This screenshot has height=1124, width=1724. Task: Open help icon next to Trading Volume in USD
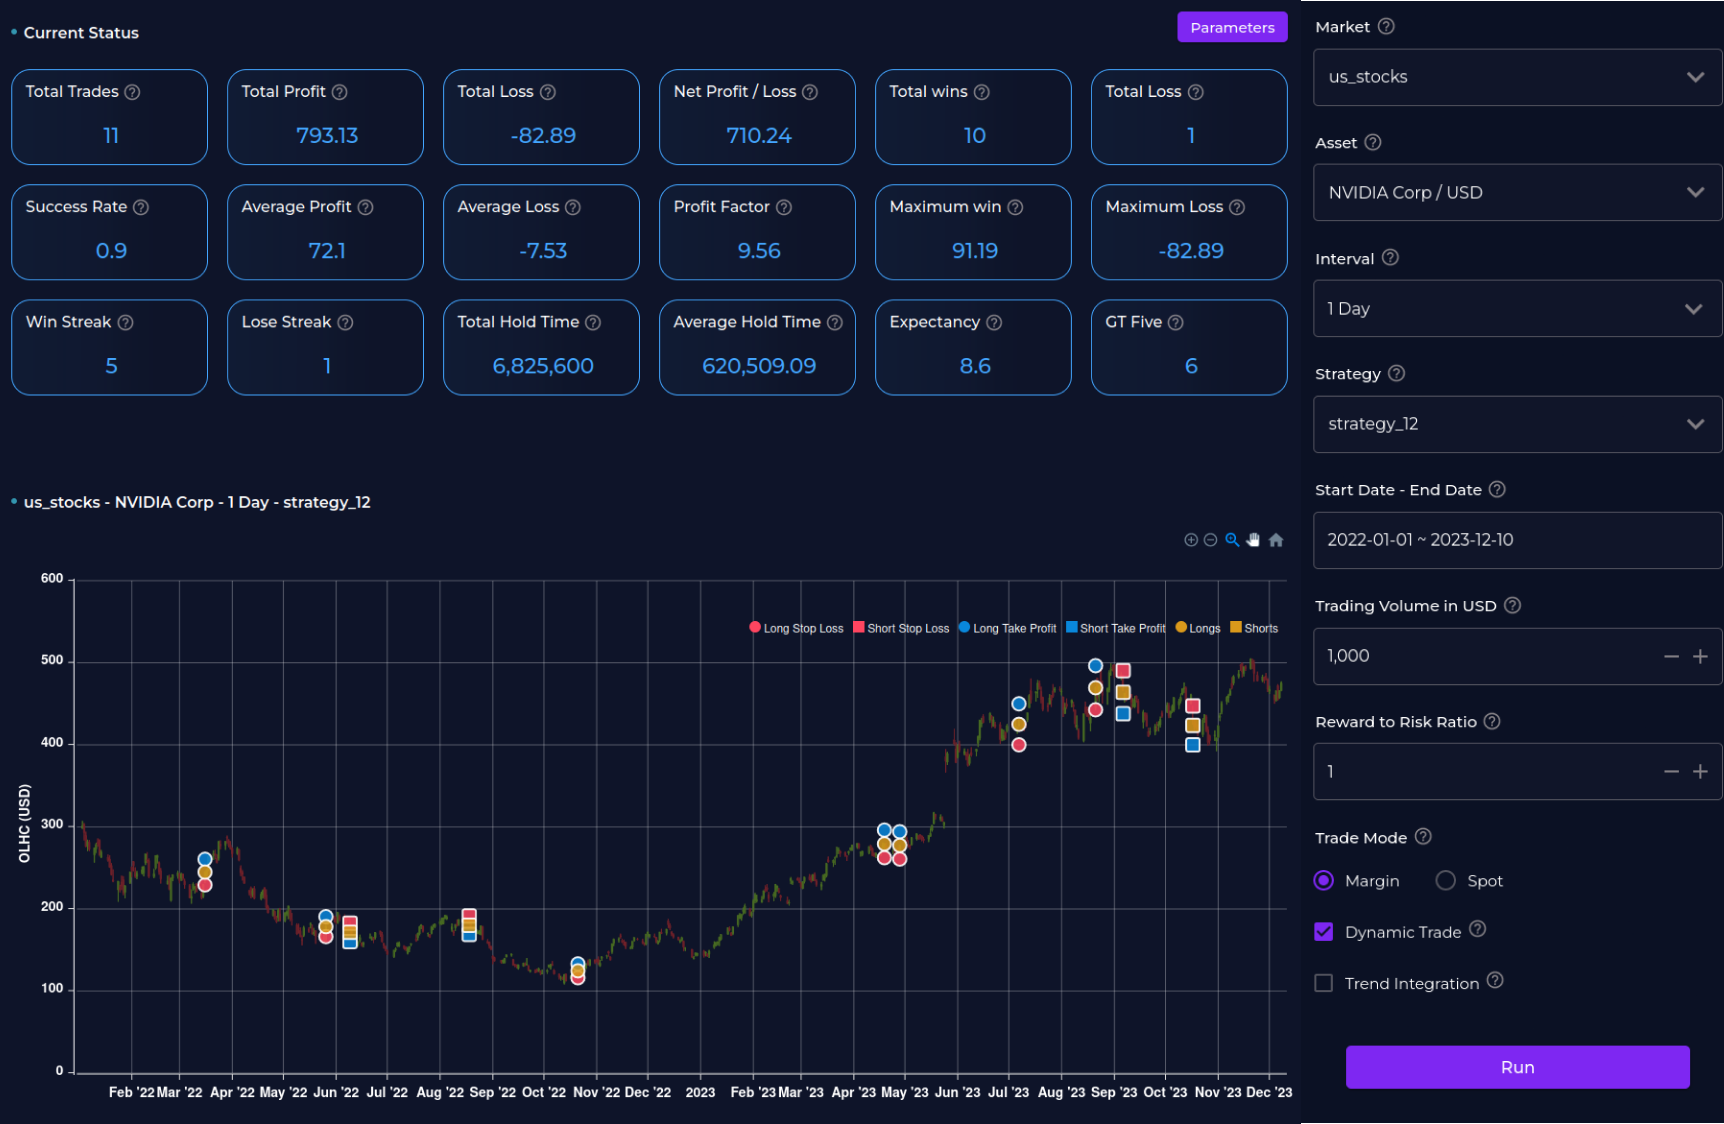pyautogui.click(x=1512, y=605)
